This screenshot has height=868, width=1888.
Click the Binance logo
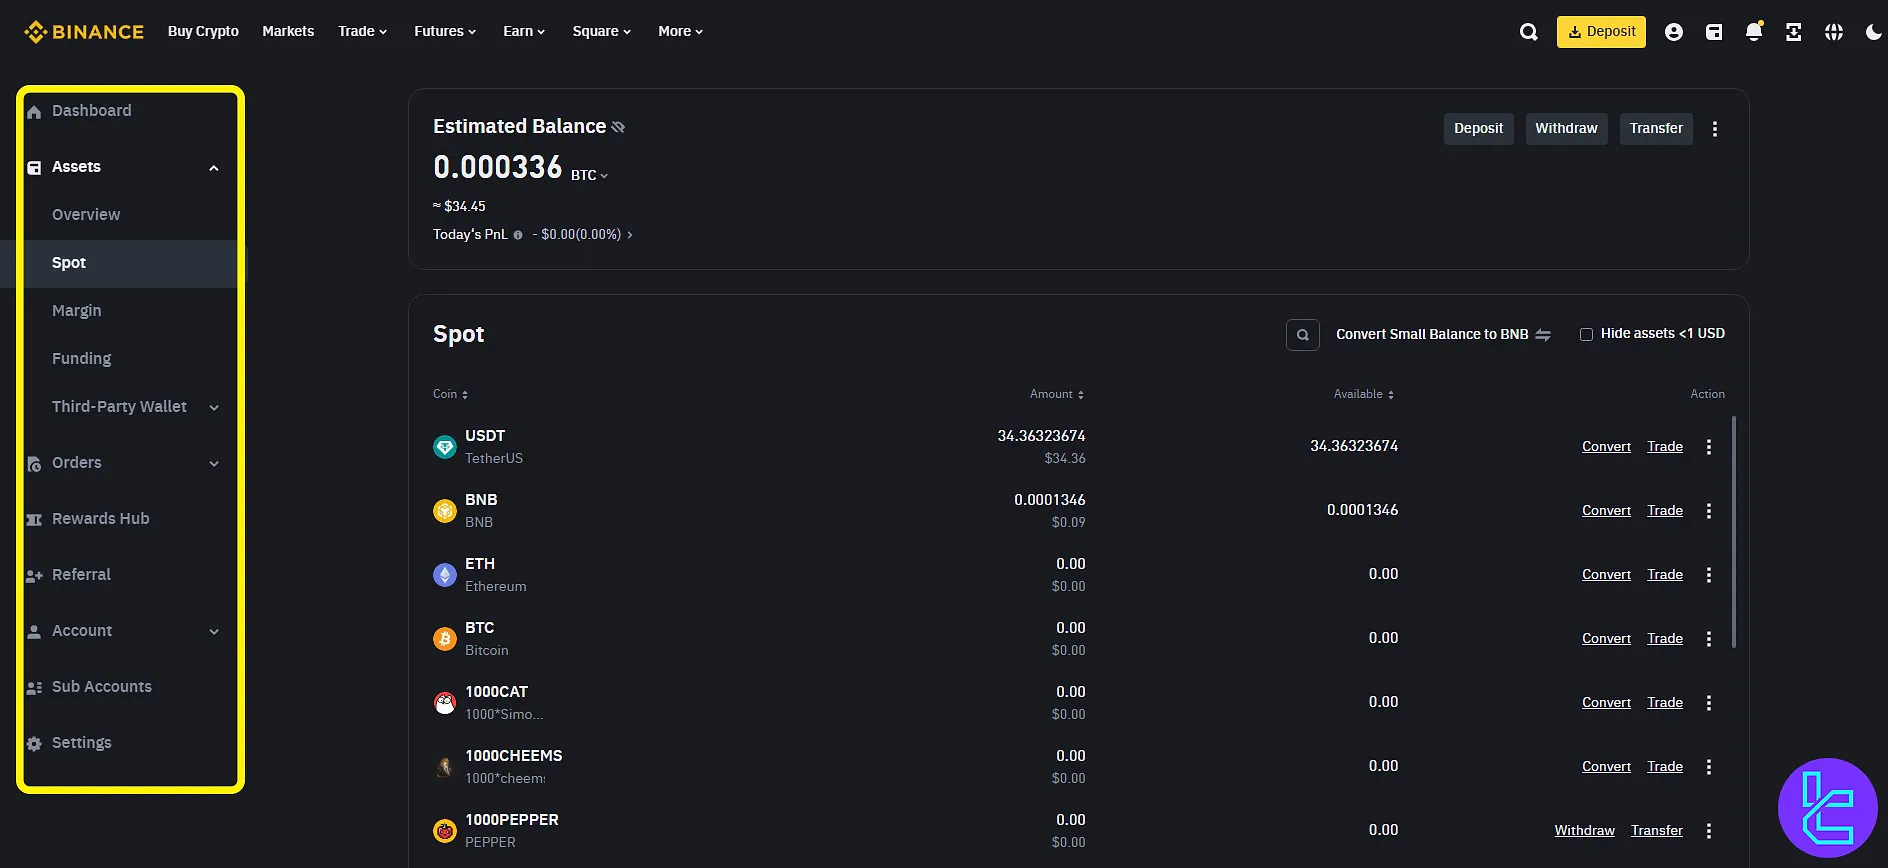click(x=84, y=32)
